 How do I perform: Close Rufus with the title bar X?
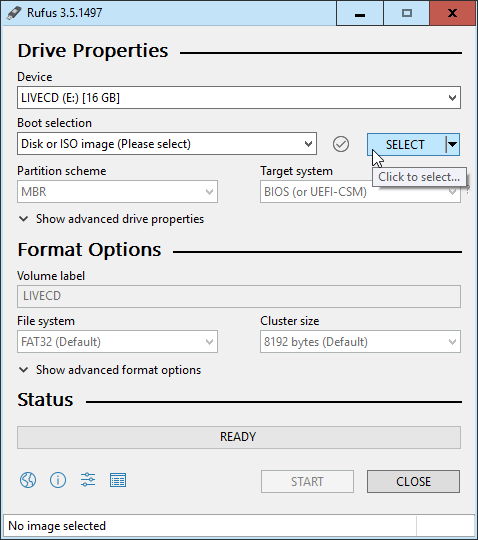coord(453,13)
